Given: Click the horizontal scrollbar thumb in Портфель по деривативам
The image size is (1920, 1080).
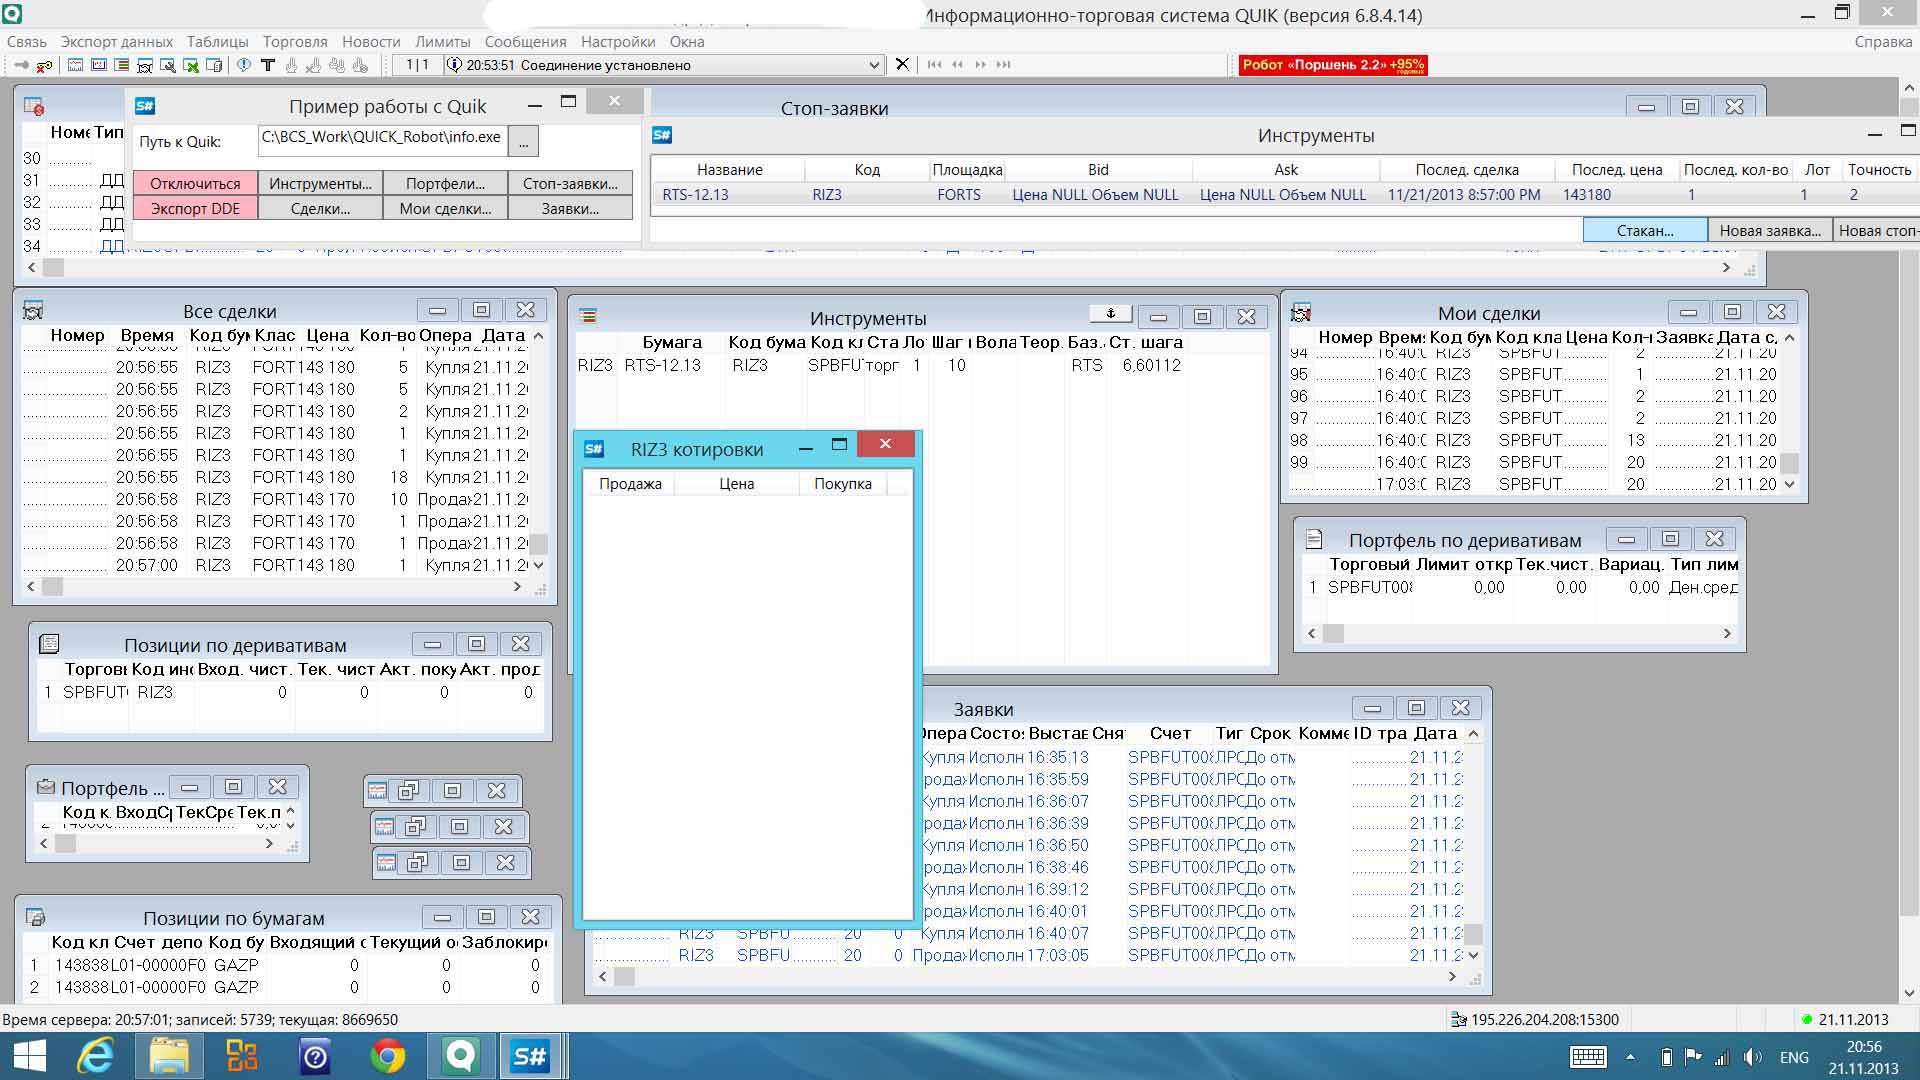Looking at the screenshot, I should point(1334,634).
